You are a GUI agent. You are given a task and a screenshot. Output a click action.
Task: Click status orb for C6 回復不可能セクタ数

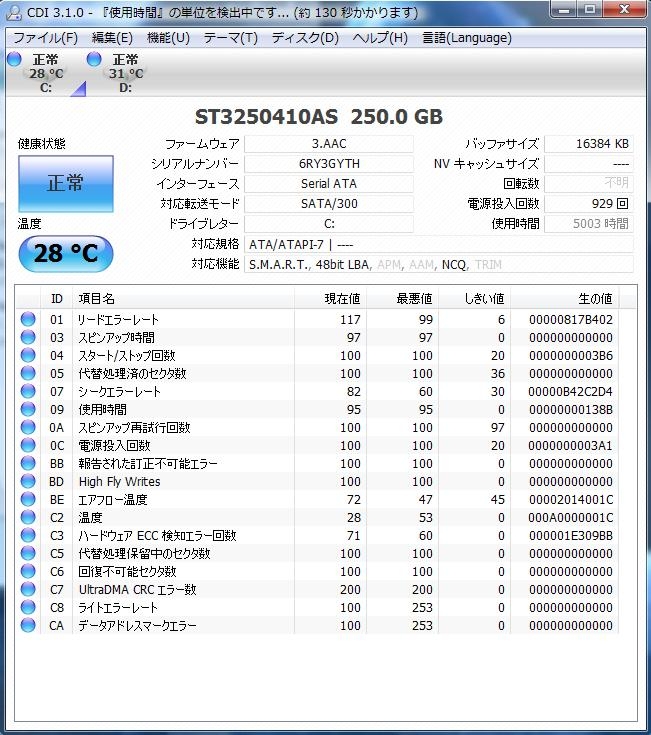(x=28, y=571)
